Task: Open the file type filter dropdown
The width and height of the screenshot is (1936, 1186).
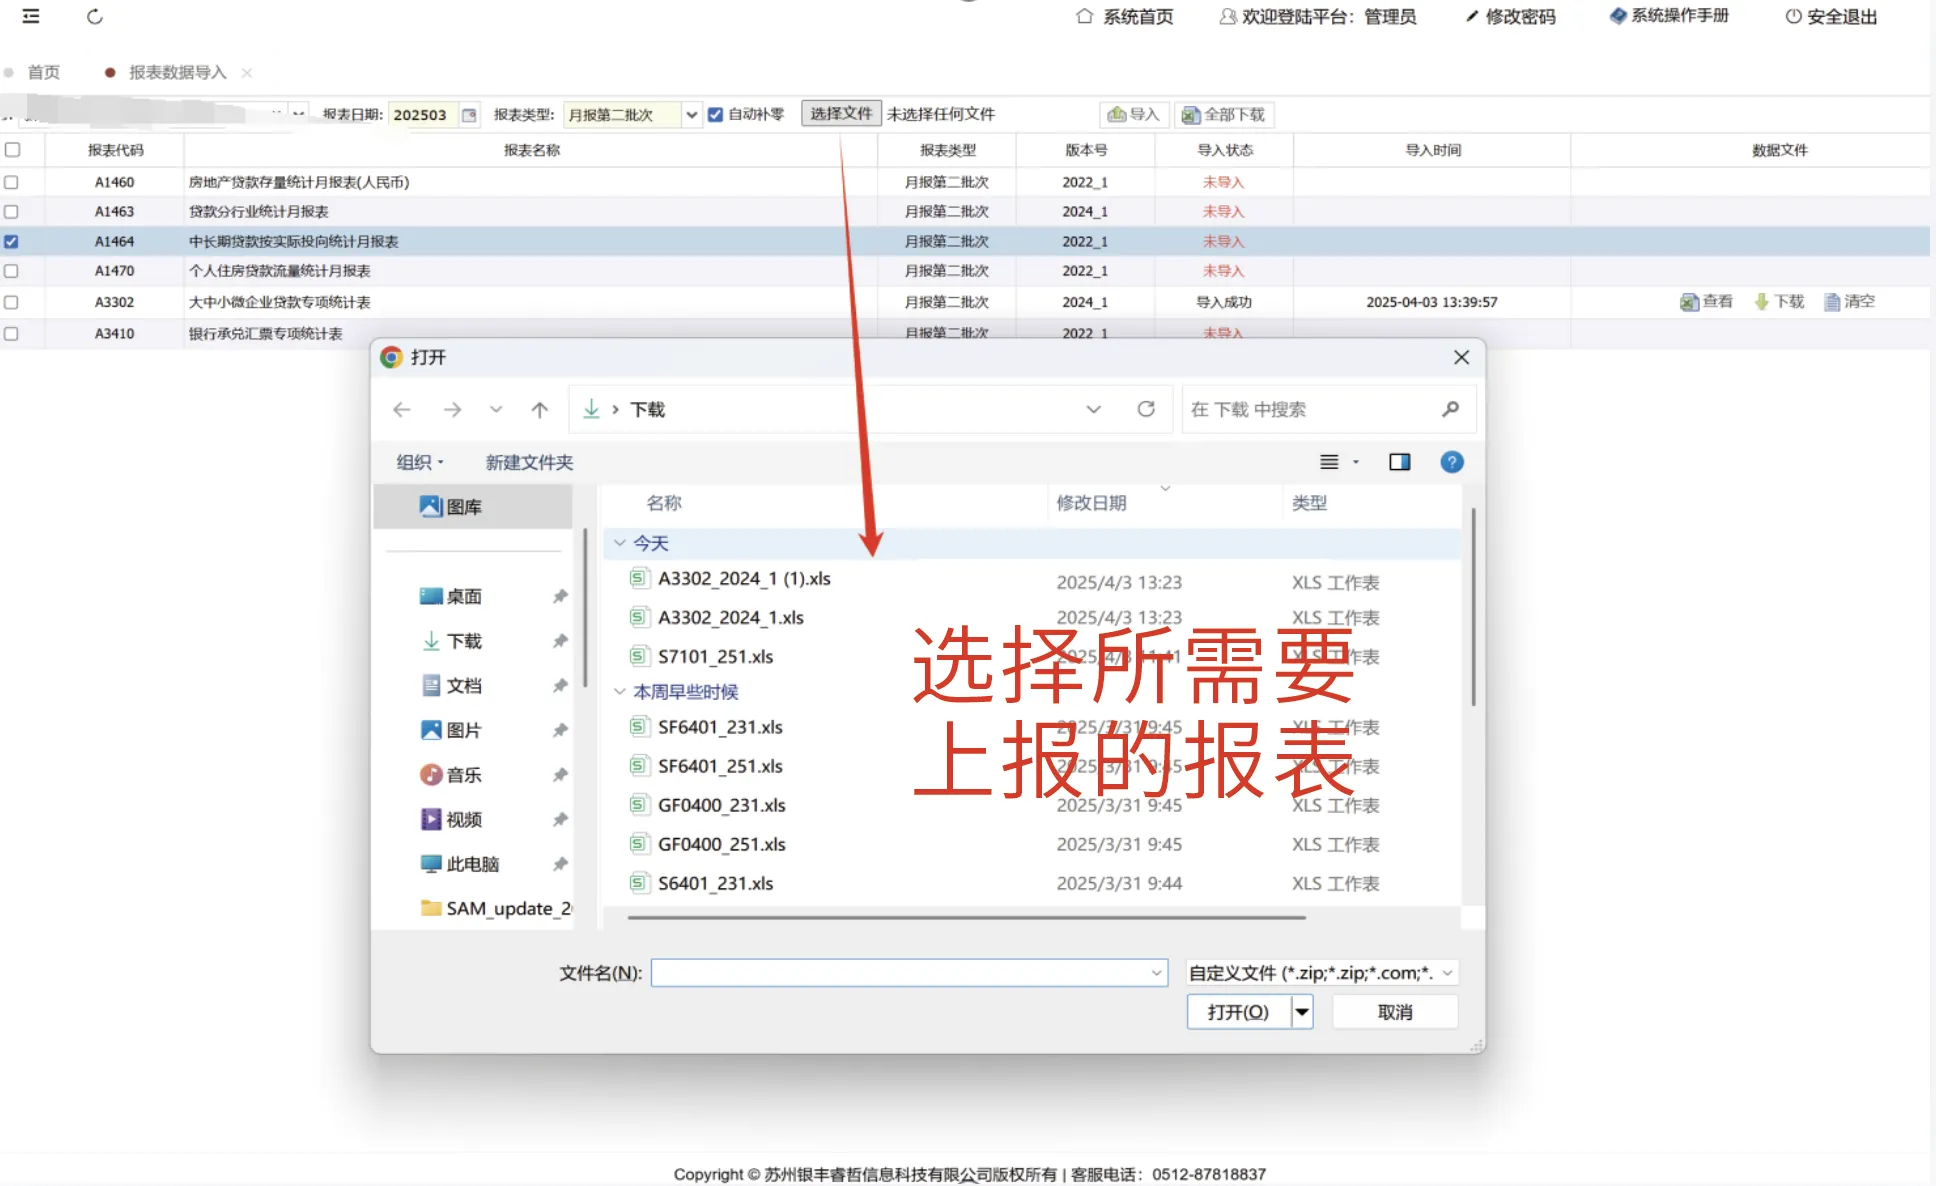Action: (x=1321, y=973)
